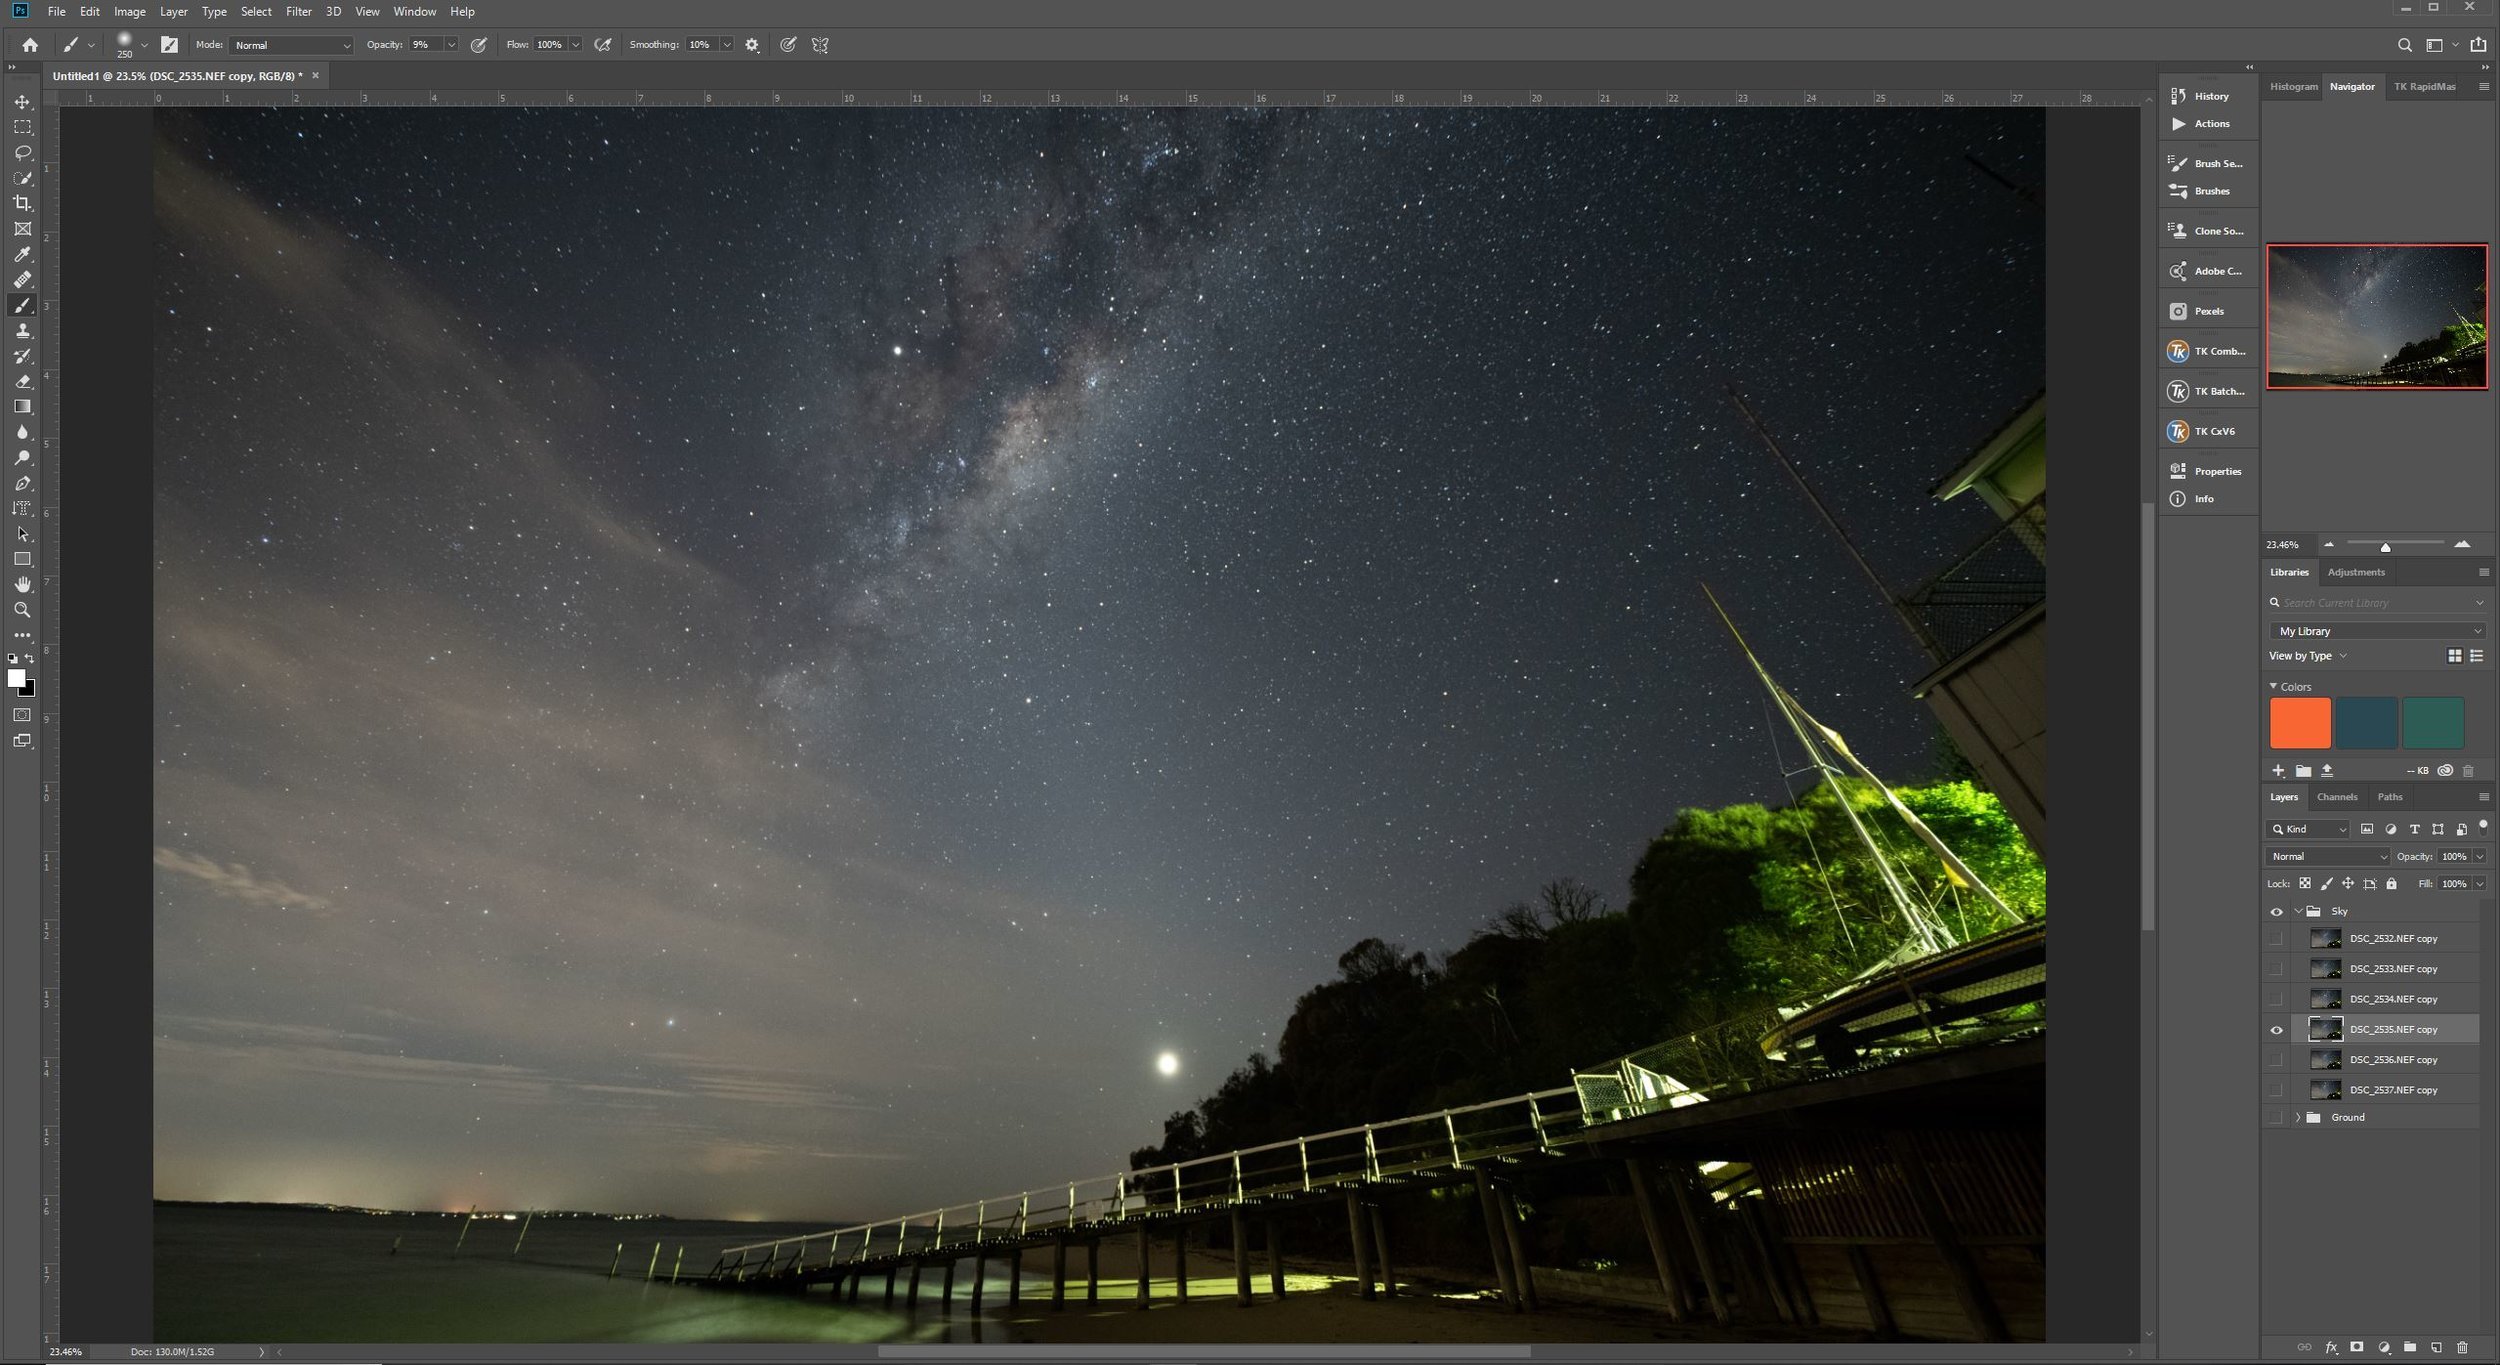
Task: Open the Flow dropdown arrow
Action: click(575, 45)
